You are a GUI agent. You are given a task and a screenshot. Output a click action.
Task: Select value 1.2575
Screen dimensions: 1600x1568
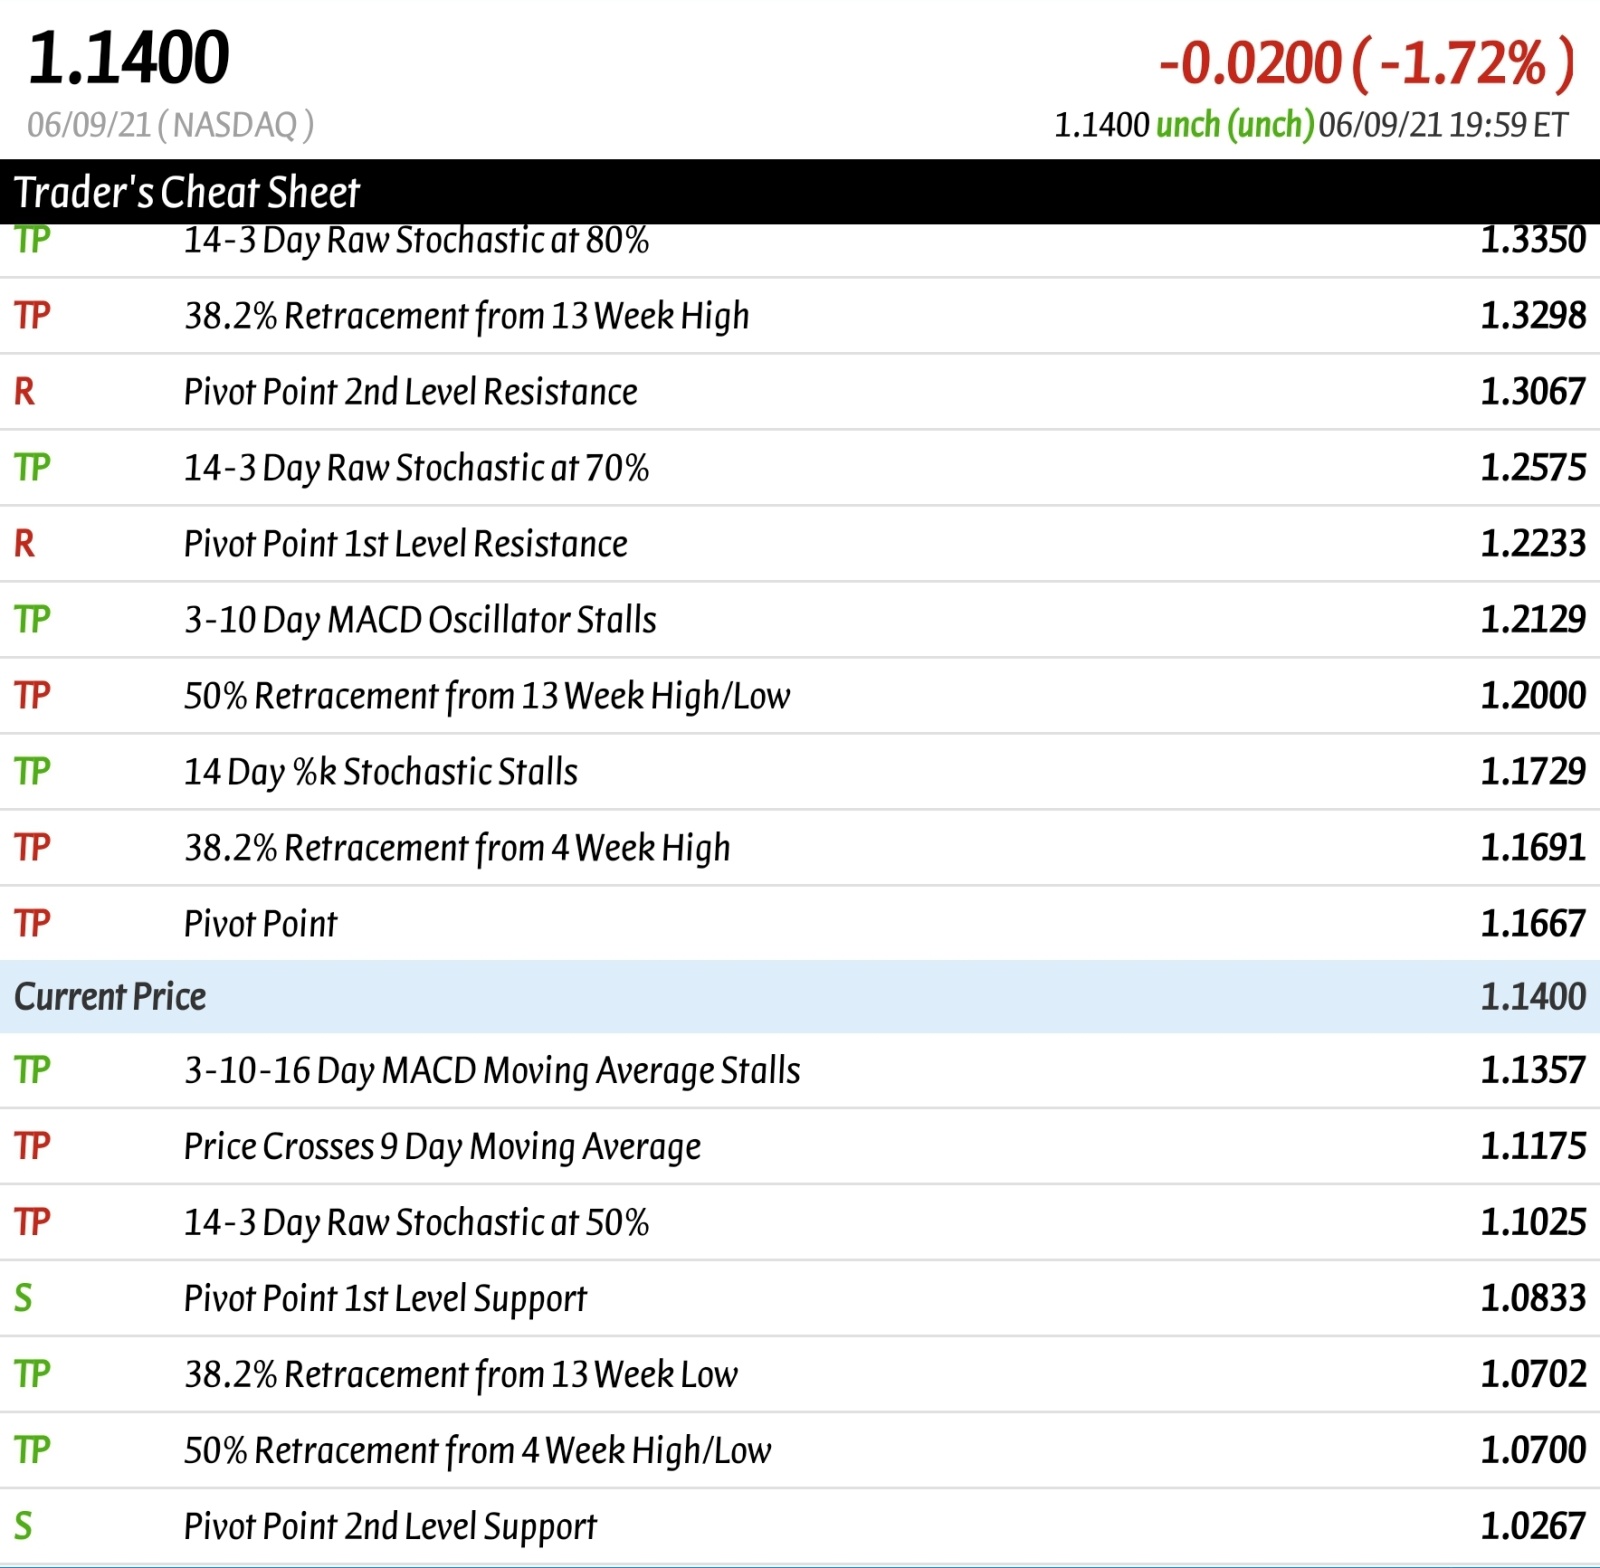click(x=1532, y=468)
